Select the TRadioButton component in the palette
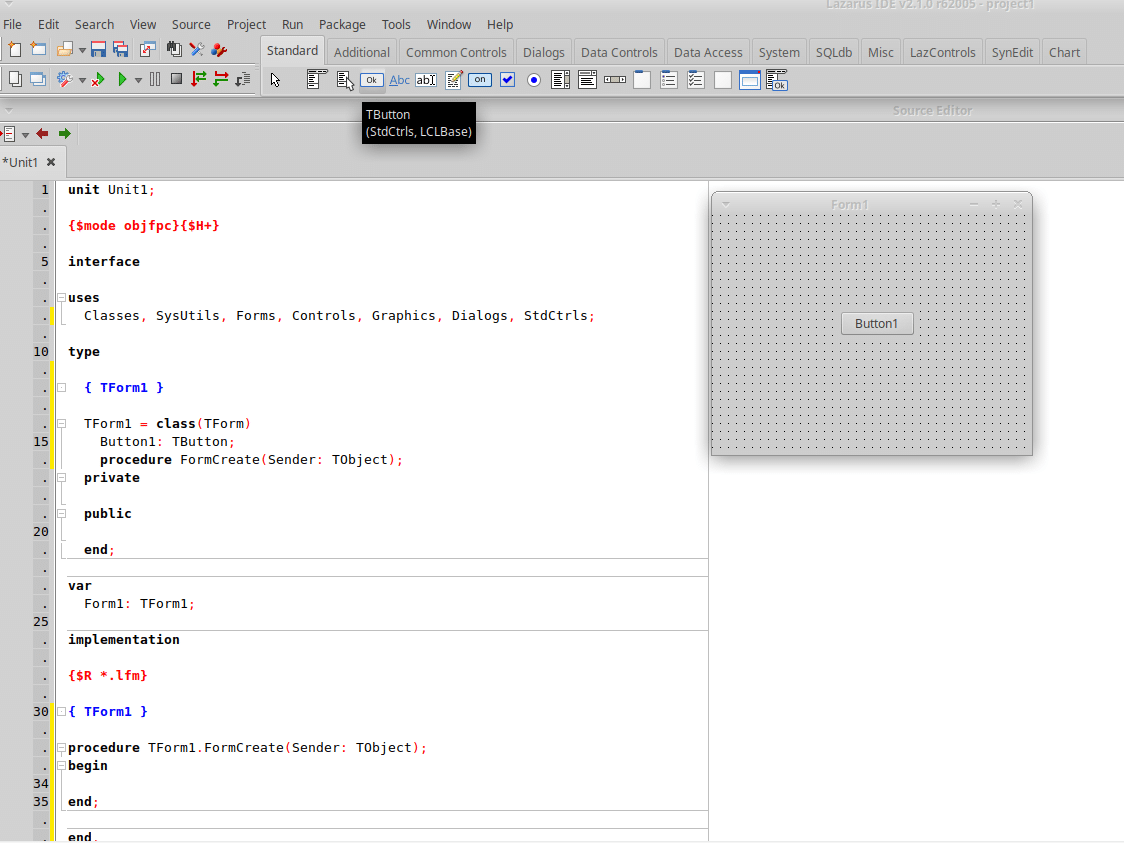 pos(534,80)
